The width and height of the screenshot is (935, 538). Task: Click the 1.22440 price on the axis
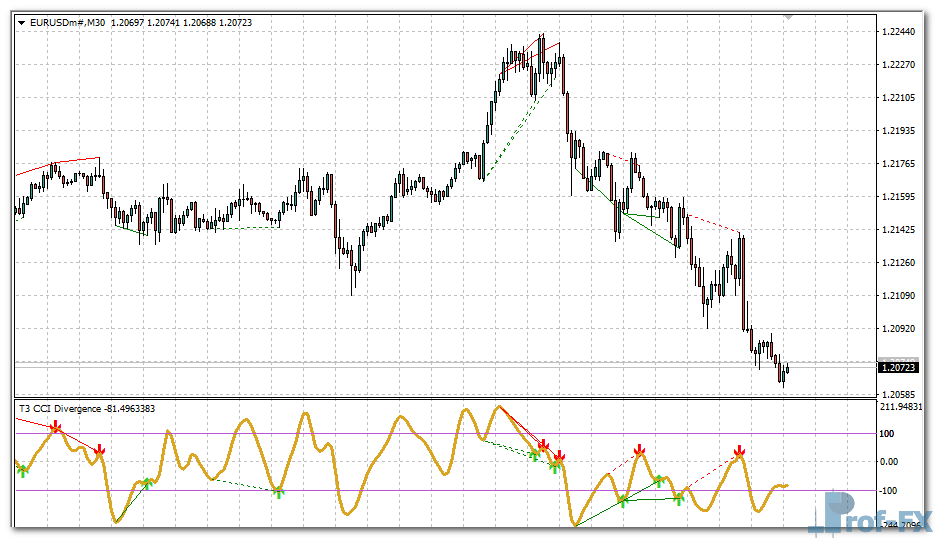[902, 32]
